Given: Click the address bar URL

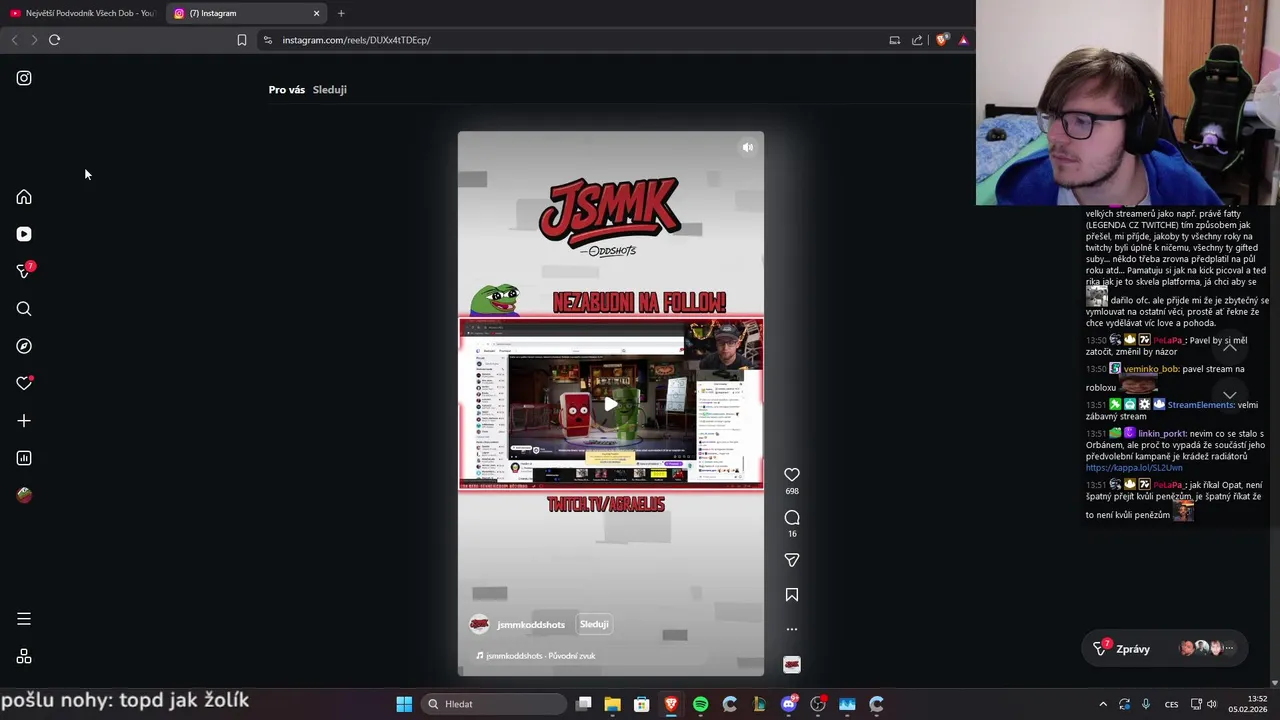Looking at the screenshot, I should 356,40.
